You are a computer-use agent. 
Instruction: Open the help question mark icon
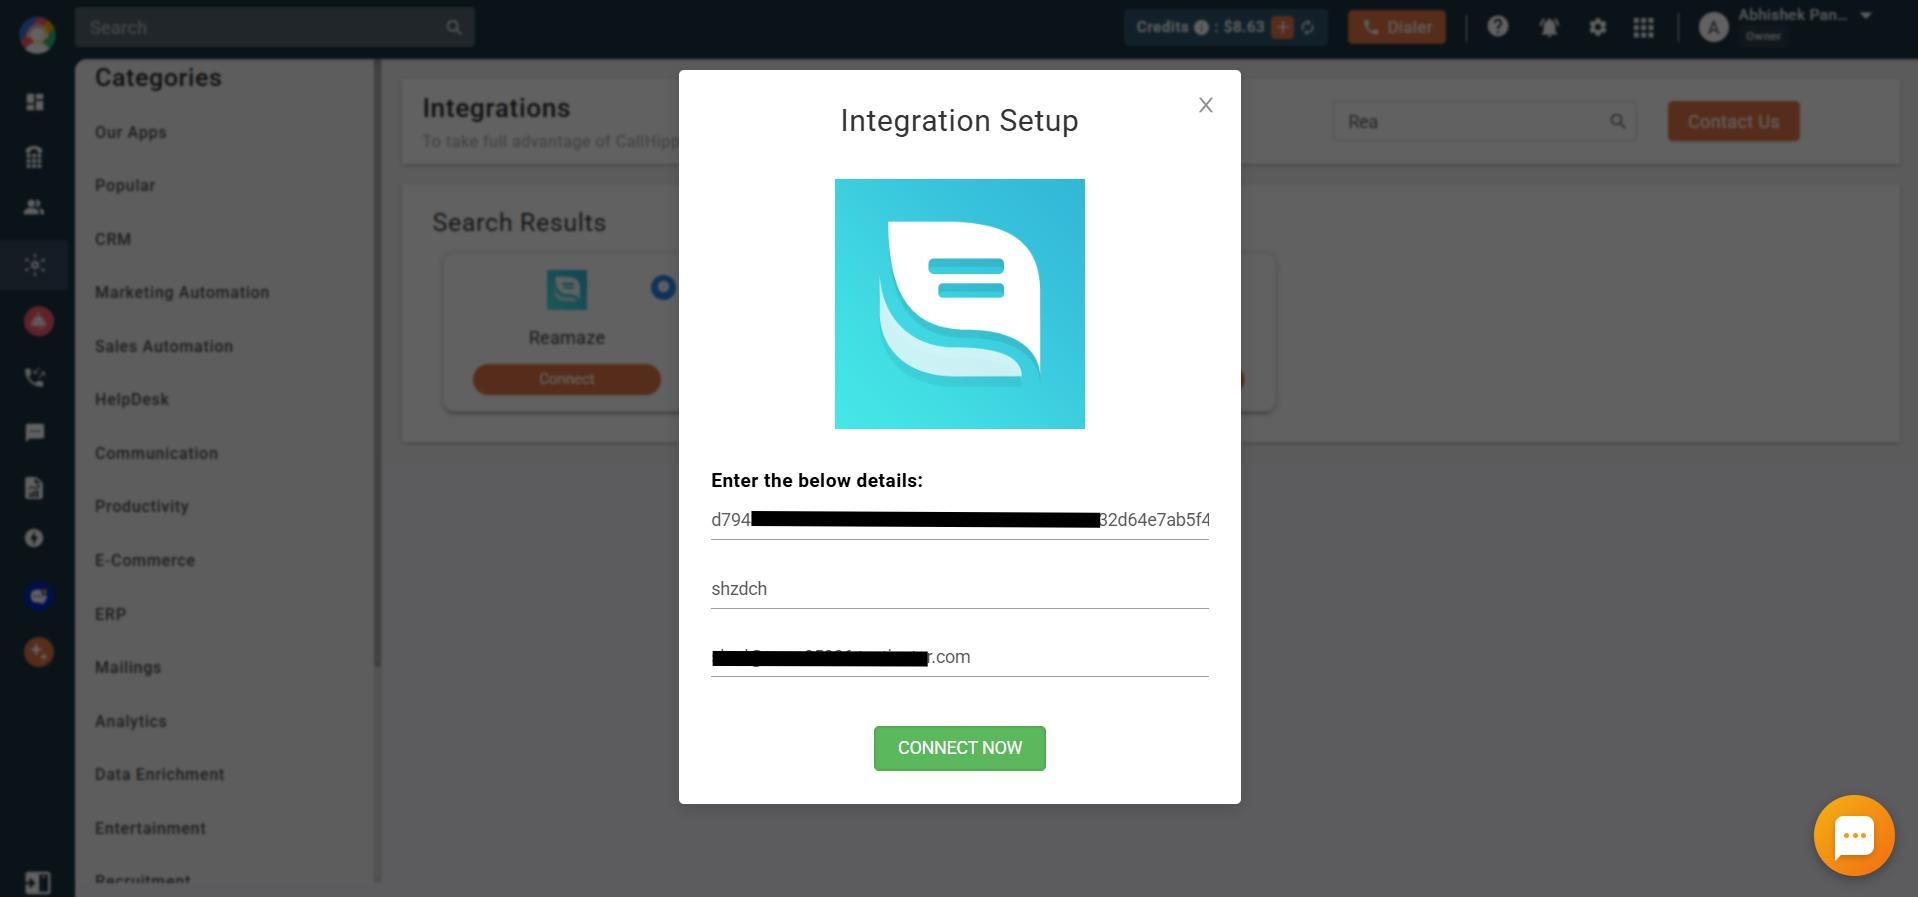pos(1497,27)
